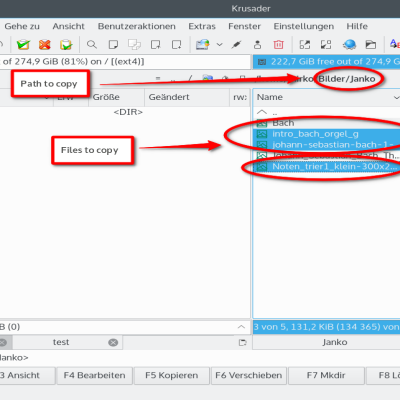
Task: Click the user figure root mode icon
Action: pyautogui.click(x=257, y=44)
